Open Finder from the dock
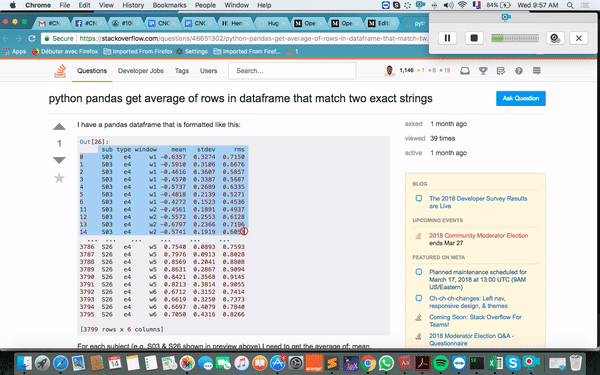The height and width of the screenshot is (375, 600). (x=24, y=363)
